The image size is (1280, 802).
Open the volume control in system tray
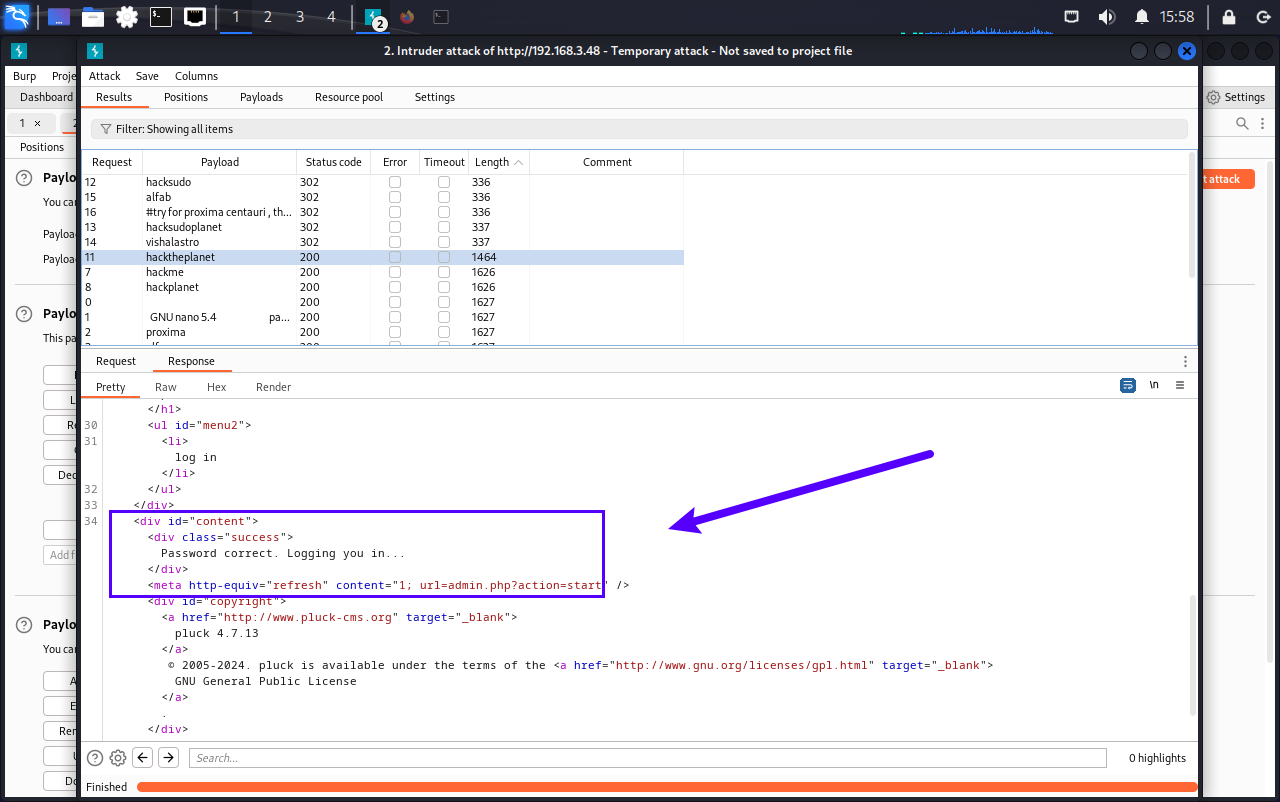click(x=1106, y=17)
